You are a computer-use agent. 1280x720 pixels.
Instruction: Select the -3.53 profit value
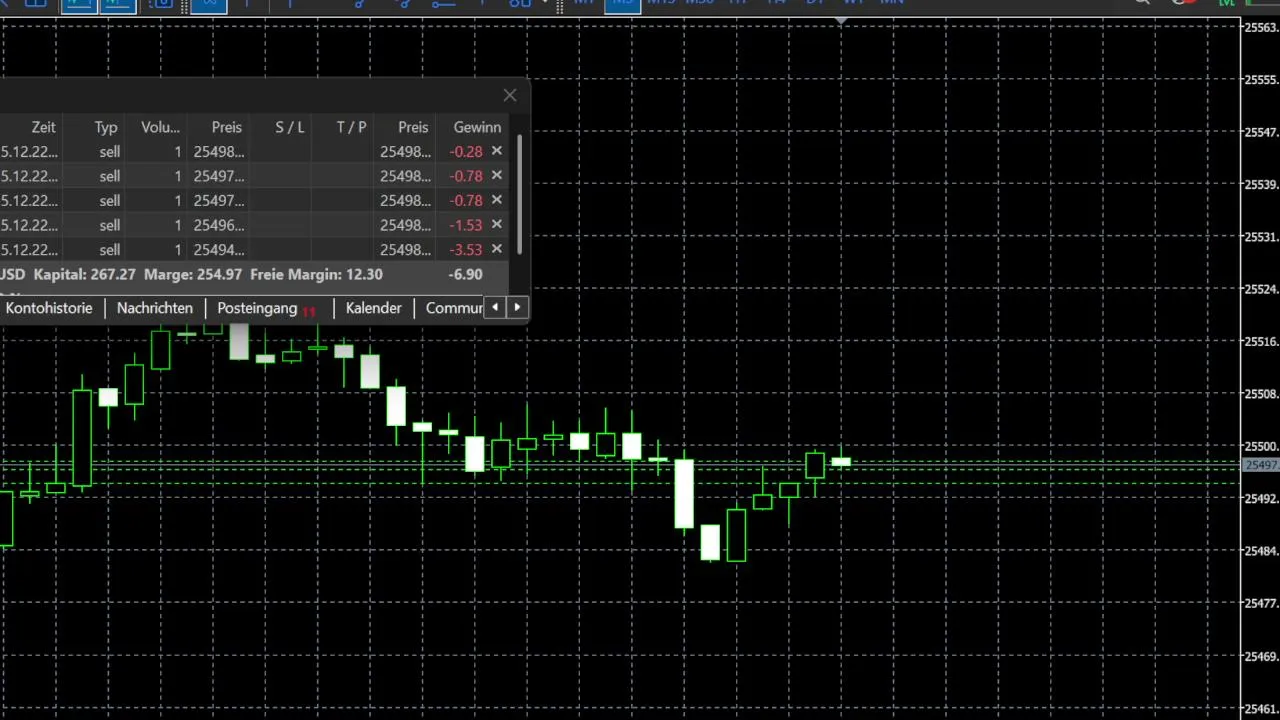coord(466,250)
